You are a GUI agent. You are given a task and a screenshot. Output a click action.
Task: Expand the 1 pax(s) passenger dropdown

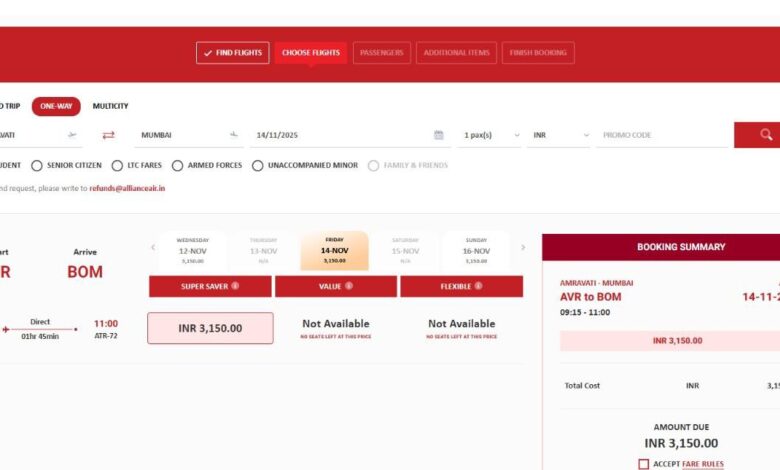tap(491, 135)
